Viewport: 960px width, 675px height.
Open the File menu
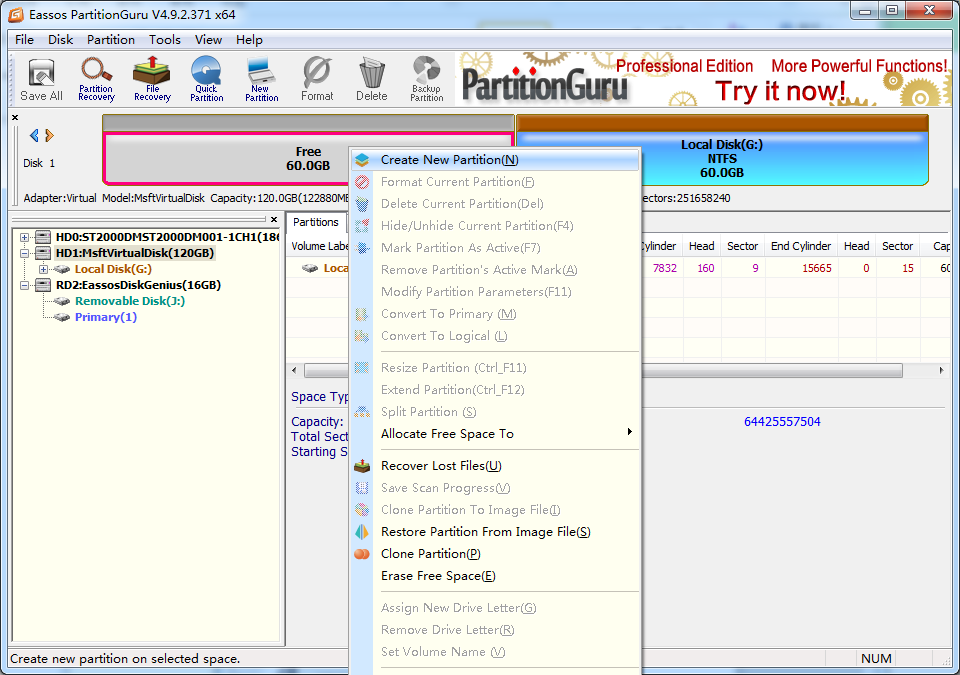click(24, 40)
